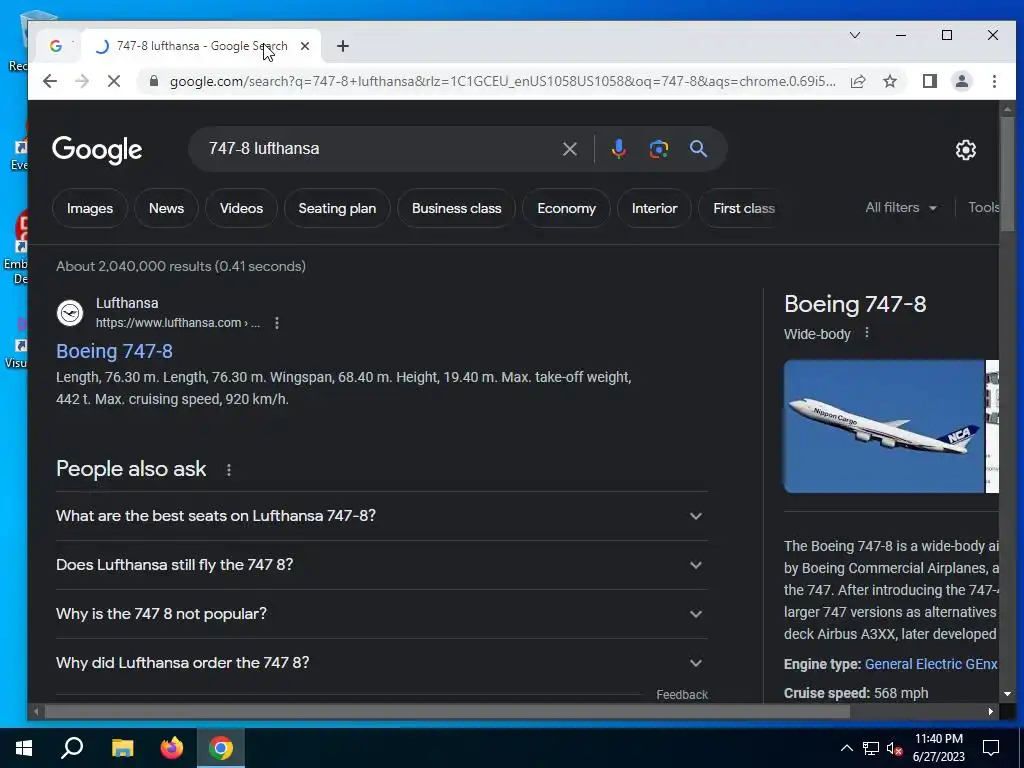Filter results by News

pos(166,208)
